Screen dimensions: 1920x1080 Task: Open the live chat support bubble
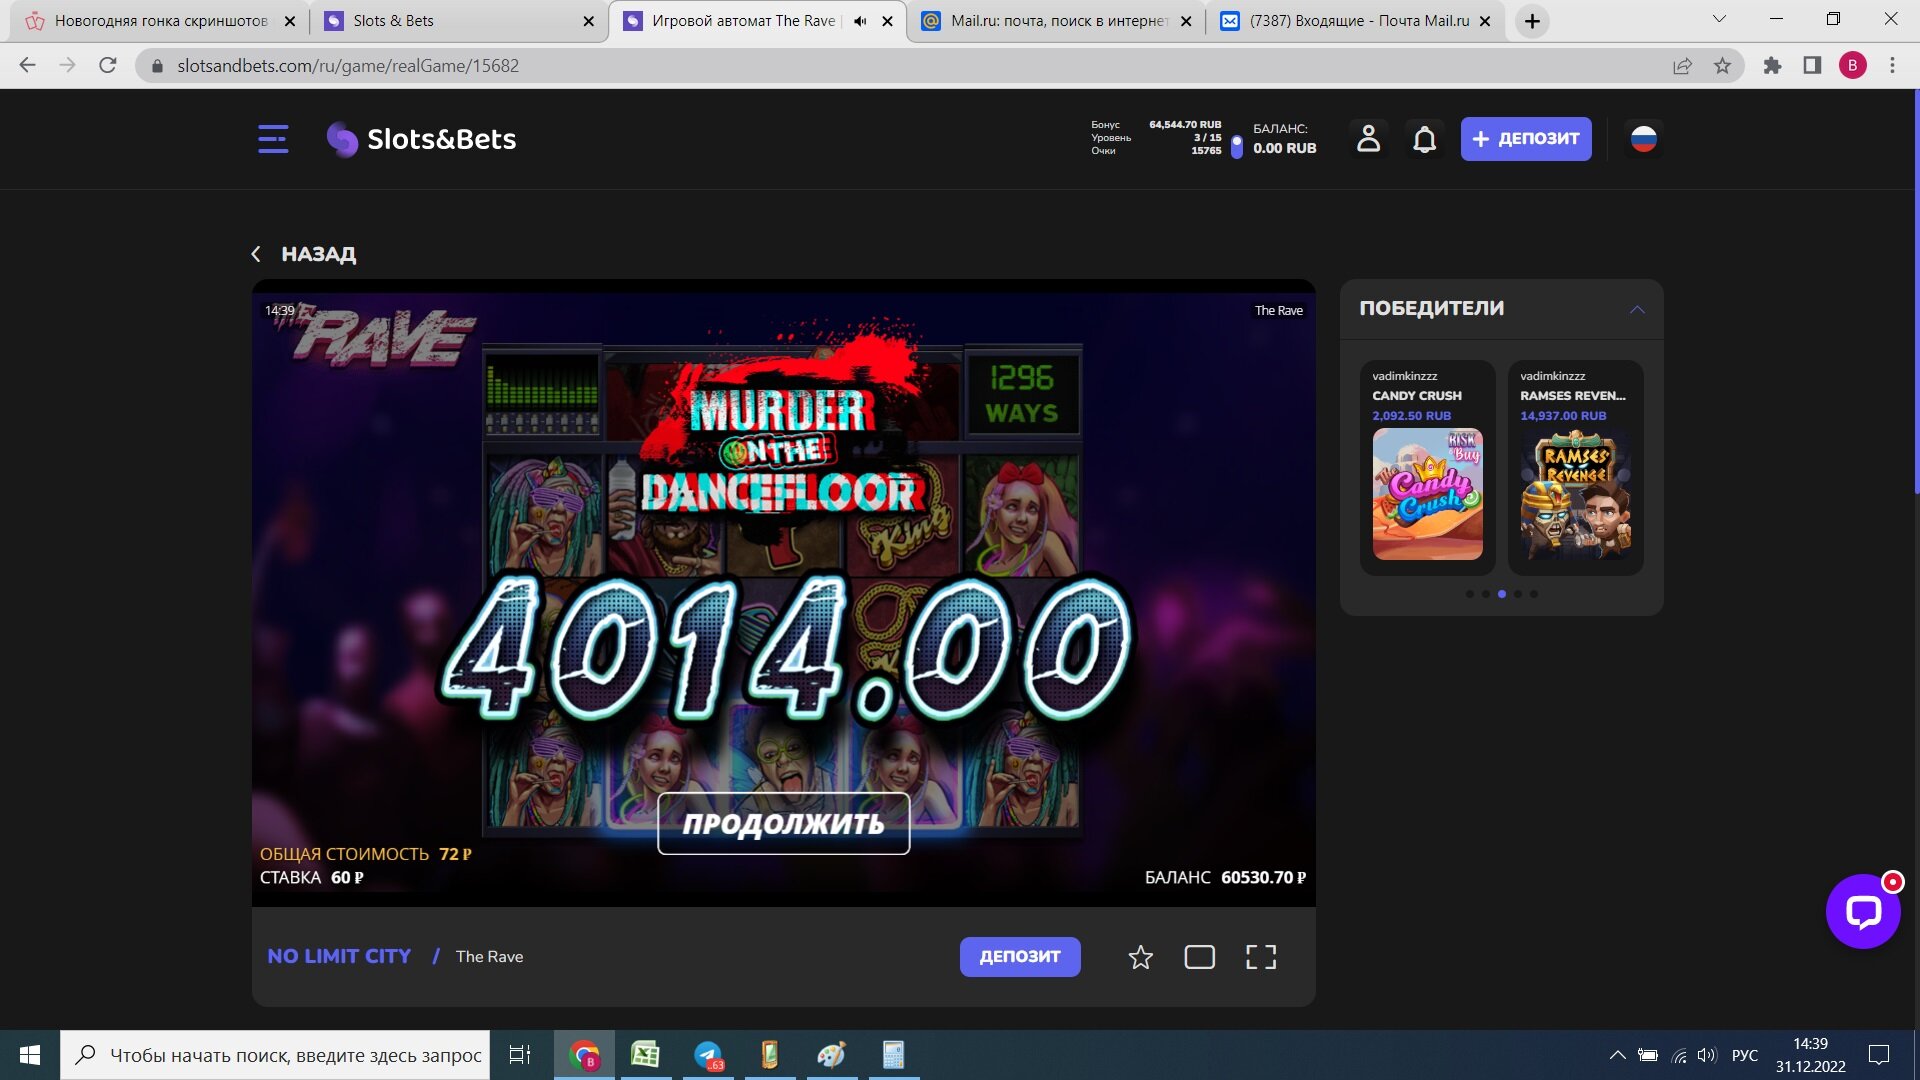(1863, 911)
